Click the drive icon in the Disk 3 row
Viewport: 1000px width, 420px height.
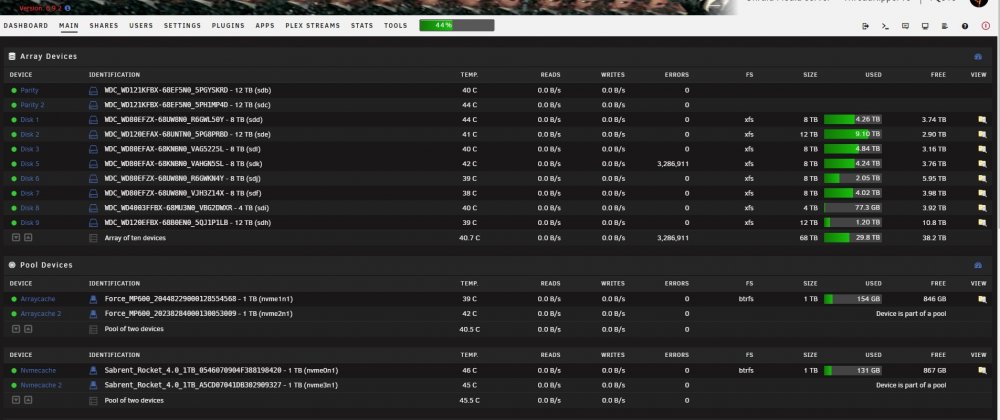point(93,149)
